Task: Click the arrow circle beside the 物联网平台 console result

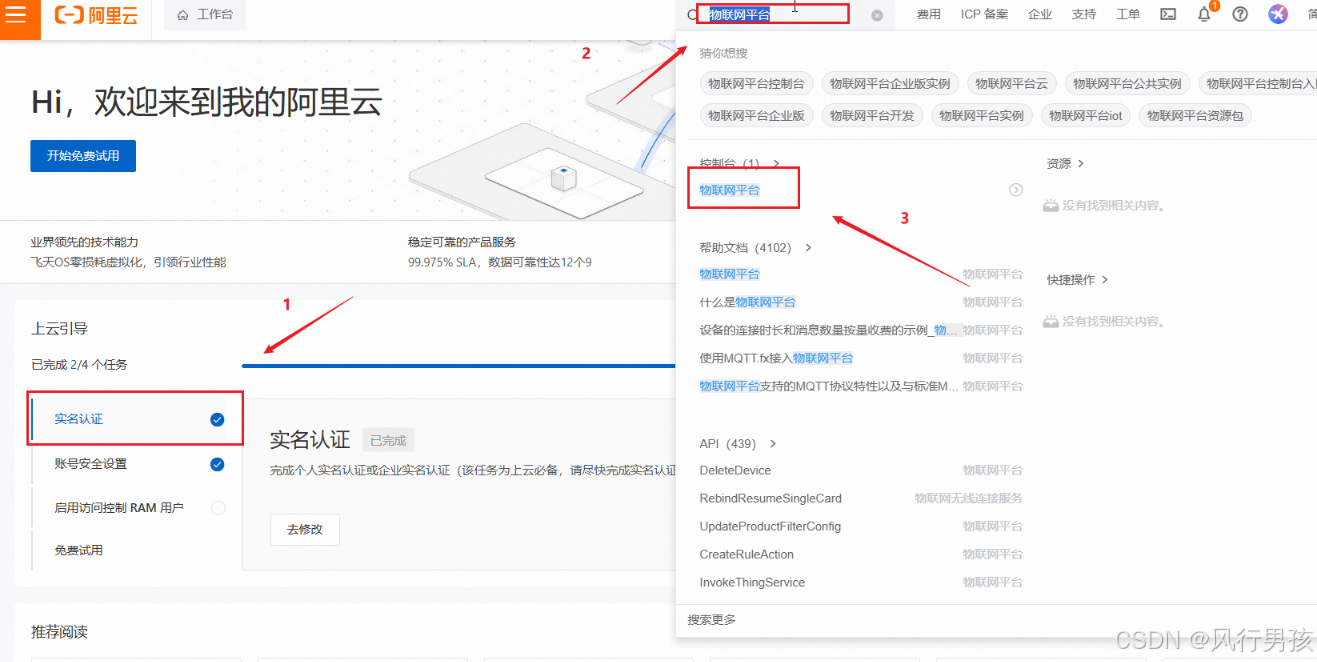Action: pyautogui.click(x=1016, y=190)
